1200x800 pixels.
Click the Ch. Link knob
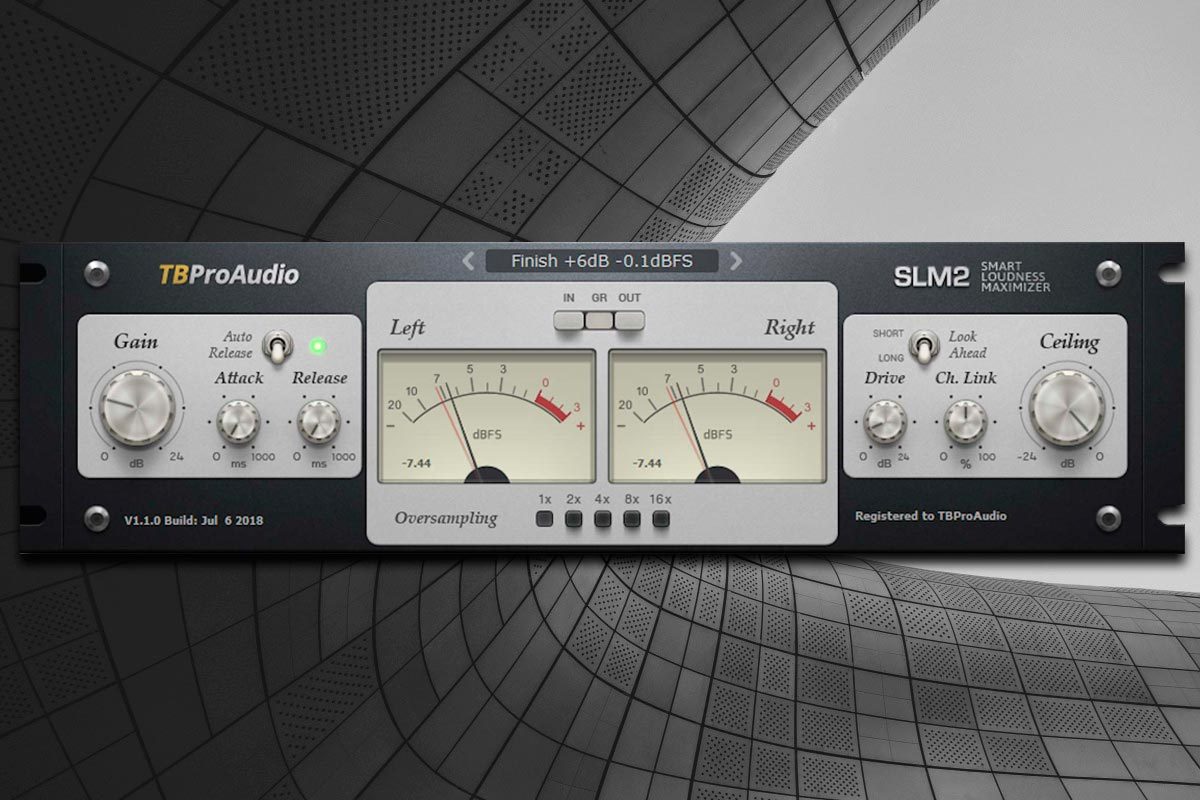(x=965, y=421)
